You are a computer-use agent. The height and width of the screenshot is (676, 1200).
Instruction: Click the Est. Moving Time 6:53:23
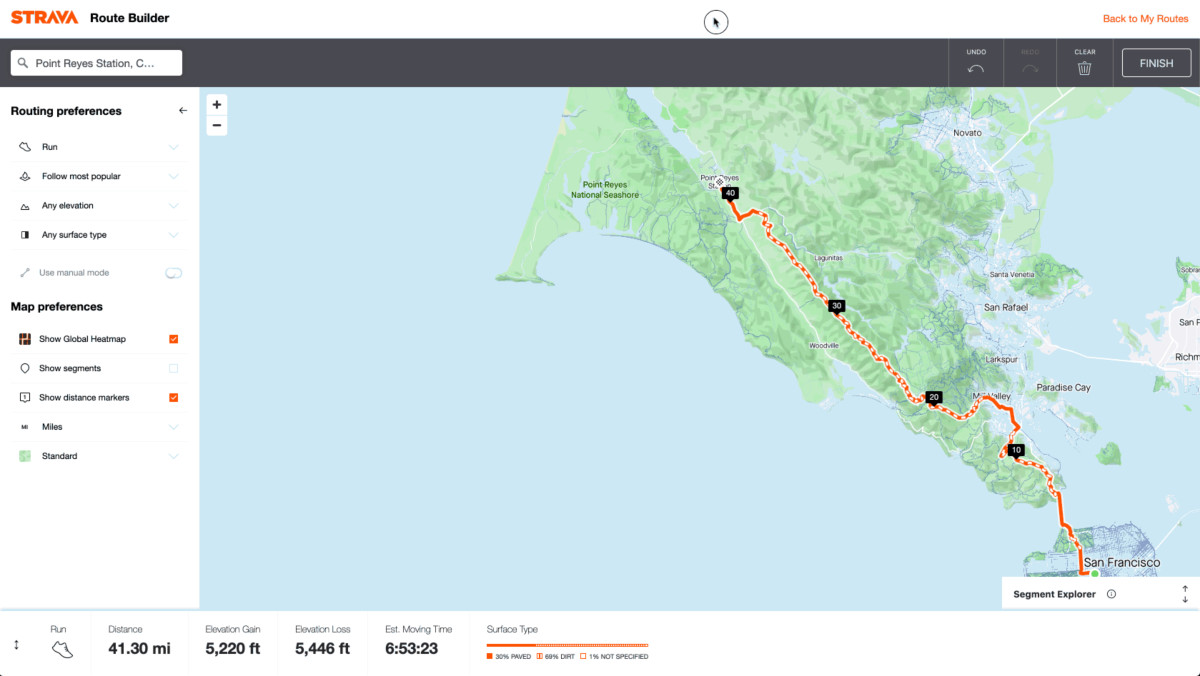click(413, 649)
